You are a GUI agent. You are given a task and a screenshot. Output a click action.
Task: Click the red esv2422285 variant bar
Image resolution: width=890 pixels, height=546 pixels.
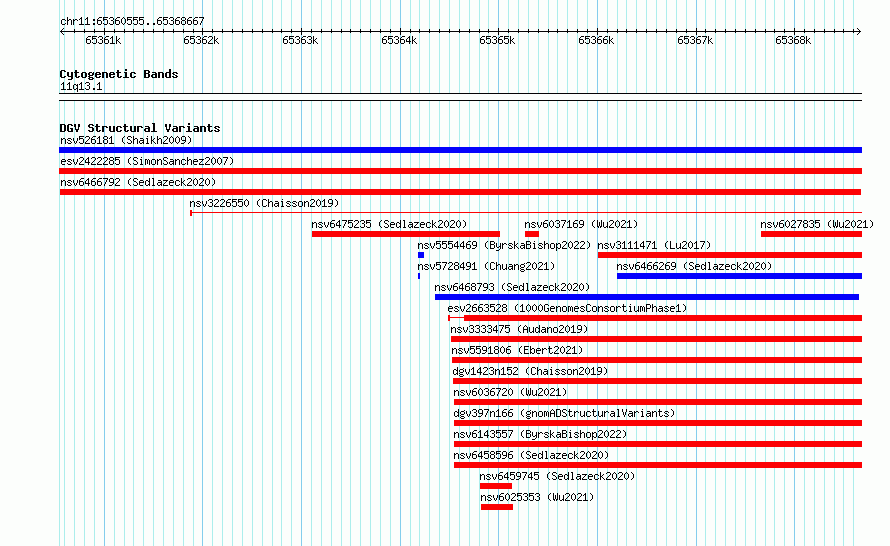click(x=460, y=171)
